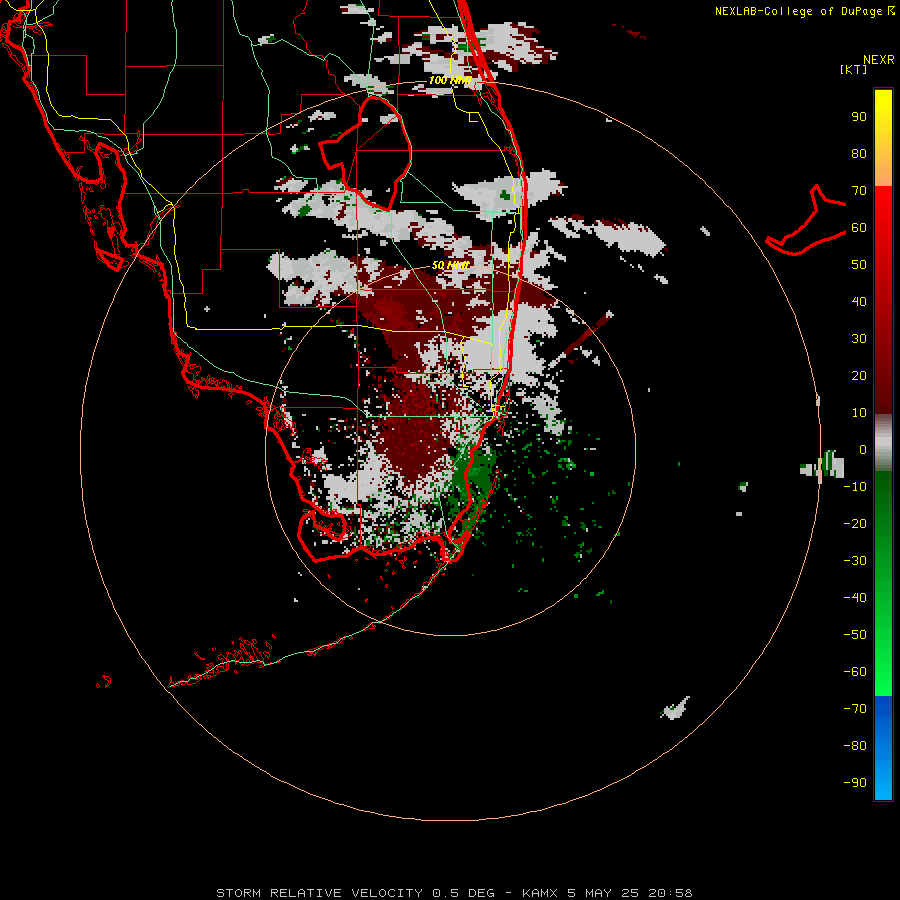
Task: Click the '-40' knot scale label
Action: [x=855, y=598]
